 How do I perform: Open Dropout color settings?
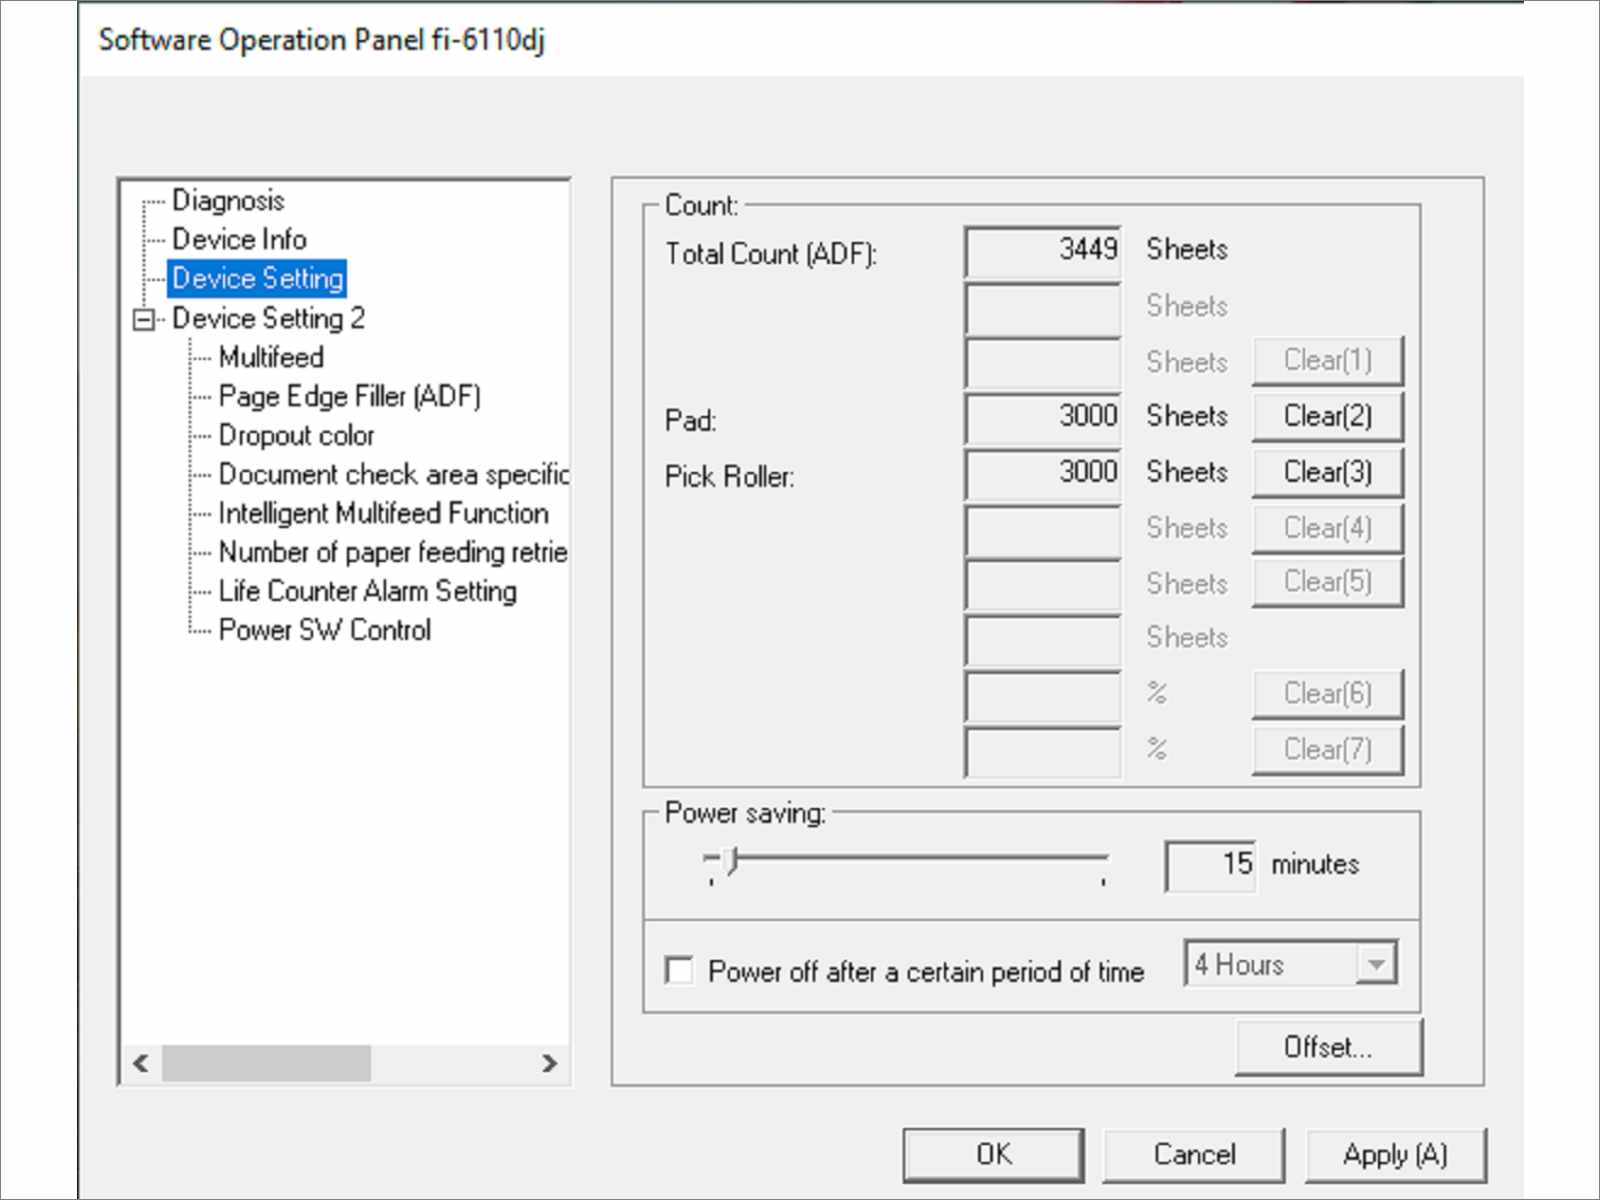[x=296, y=435]
